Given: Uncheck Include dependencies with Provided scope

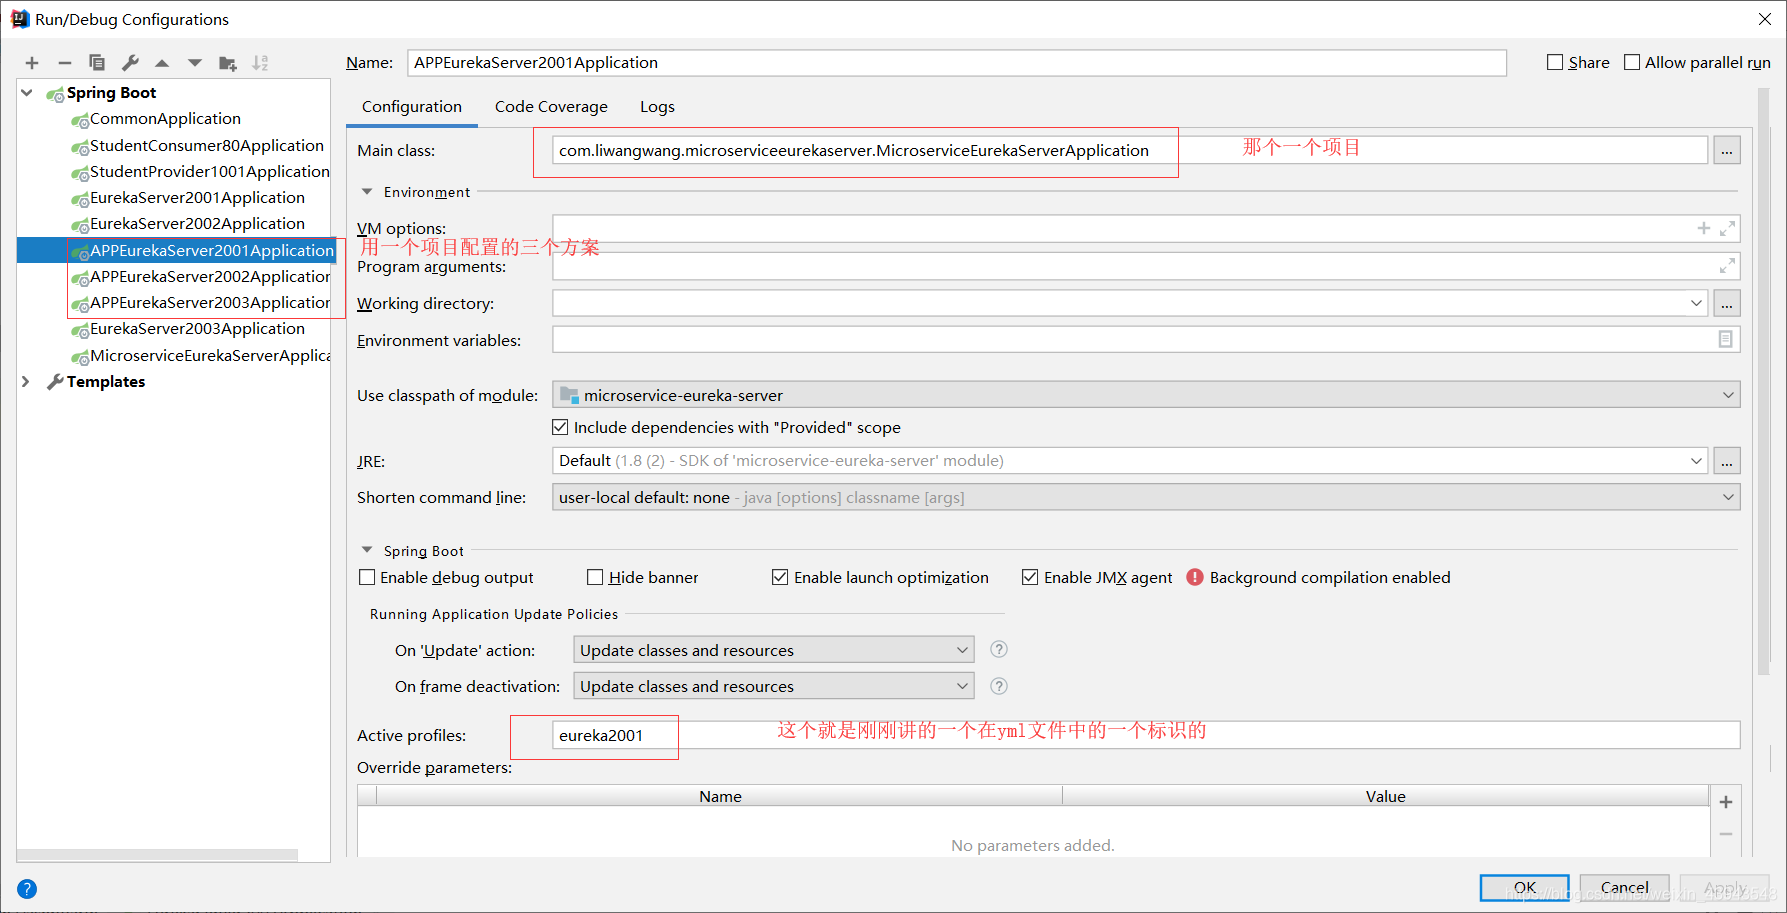Looking at the screenshot, I should coord(560,427).
